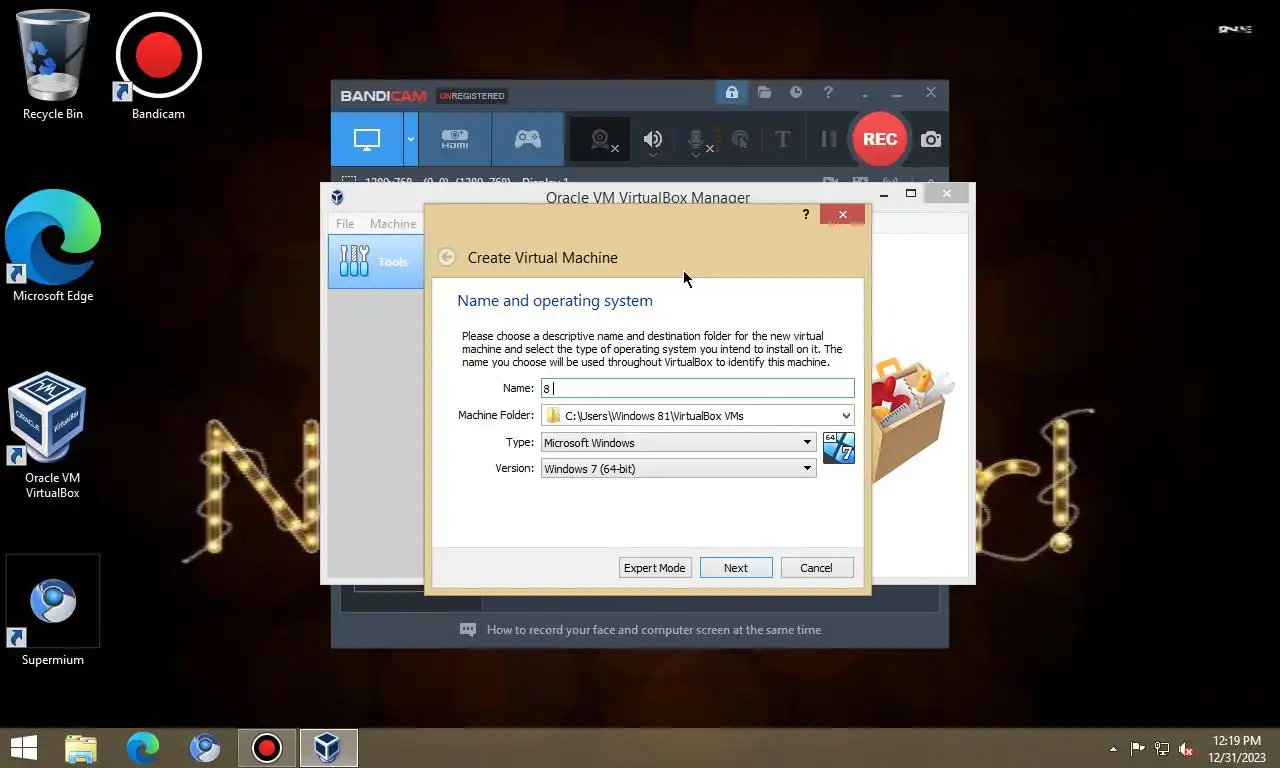Click Bandicam lock icon

click(731, 93)
